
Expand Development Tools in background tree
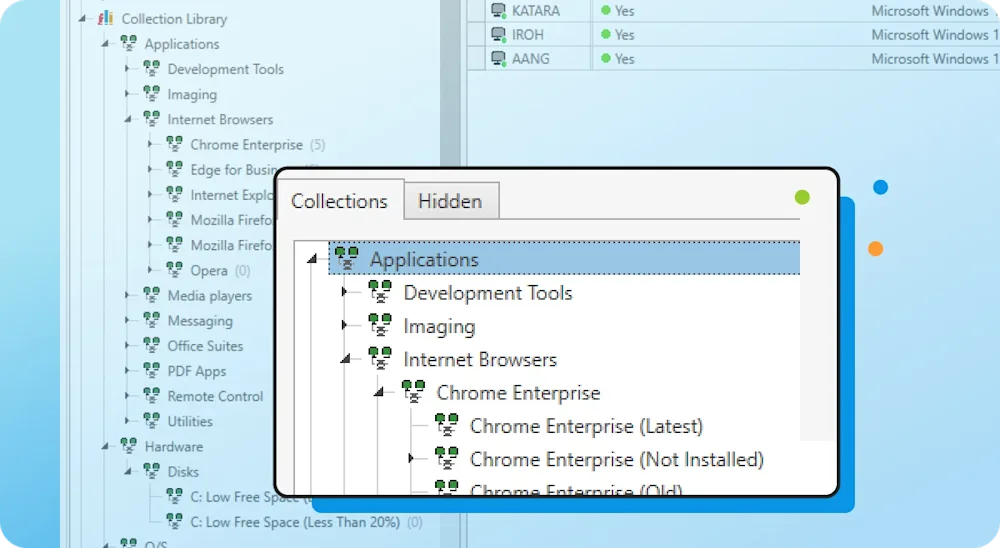pyautogui.click(x=127, y=69)
